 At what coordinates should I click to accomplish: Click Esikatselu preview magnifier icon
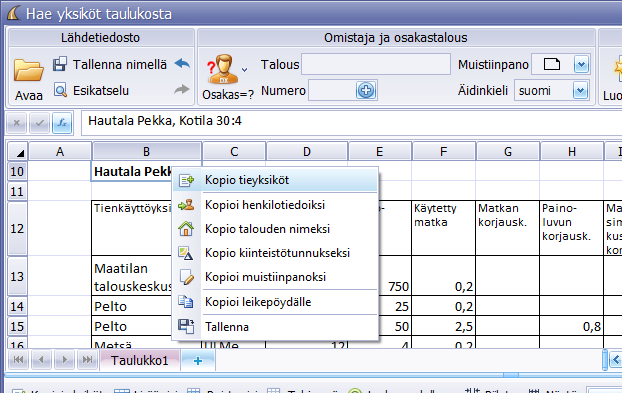coord(60,90)
